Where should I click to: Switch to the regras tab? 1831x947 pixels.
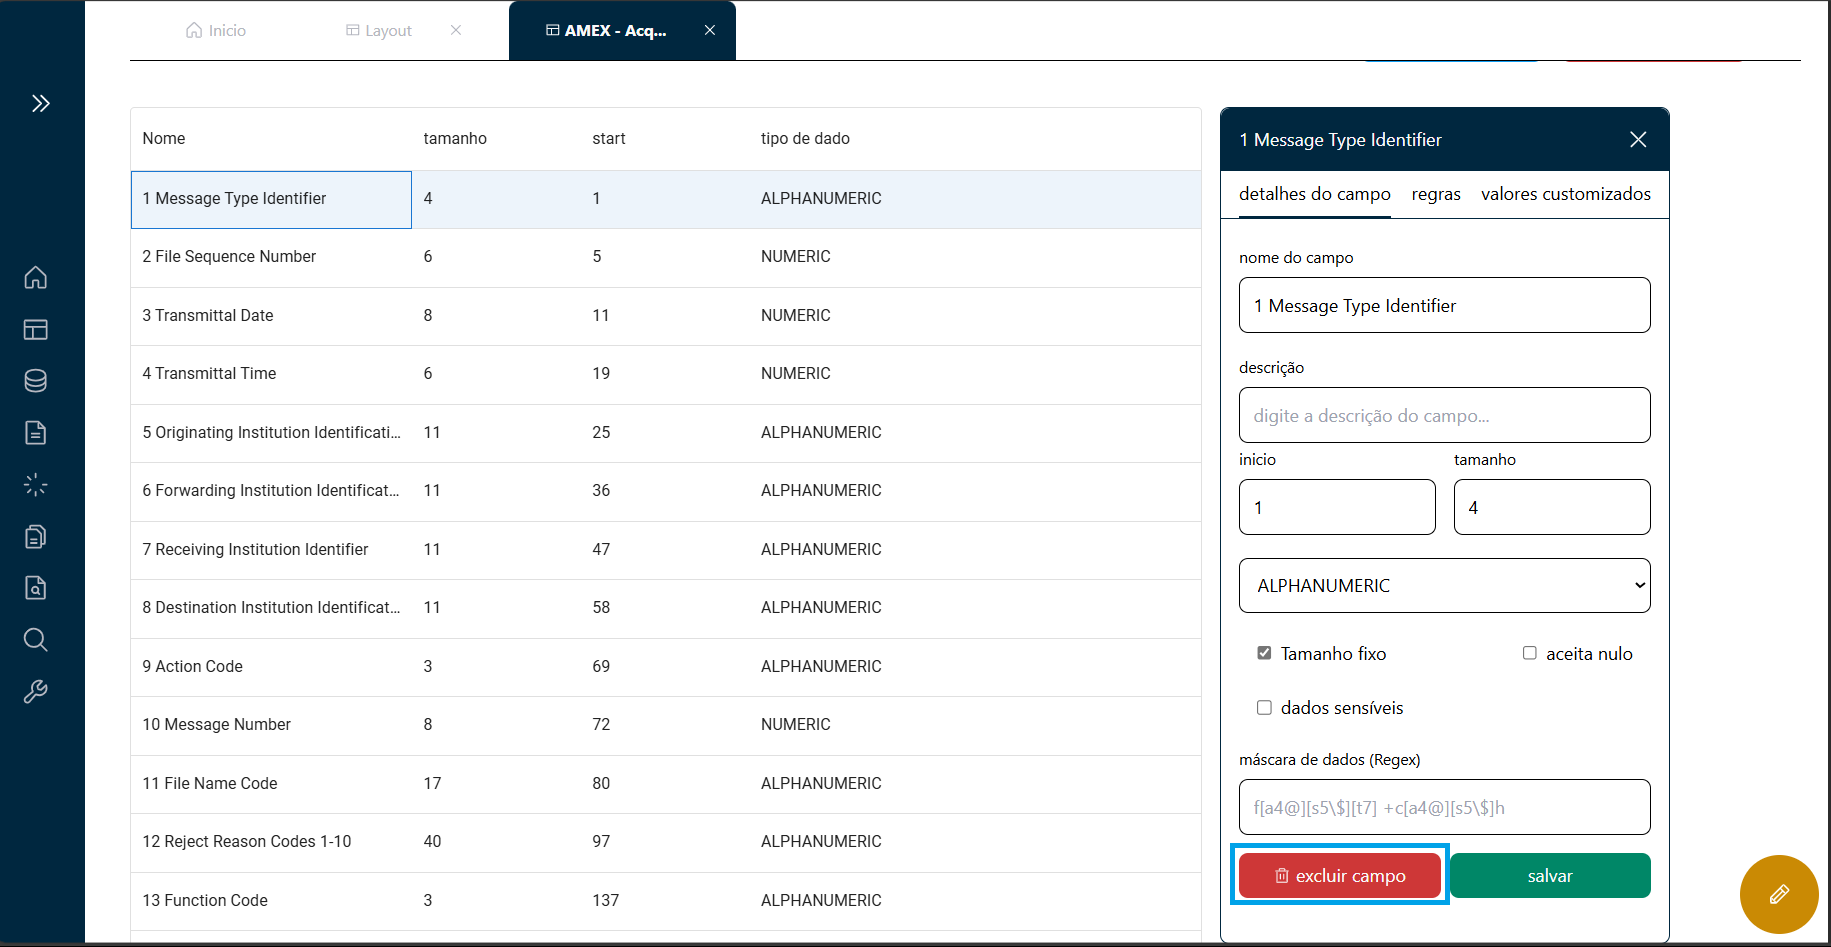[x=1435, y=194]
